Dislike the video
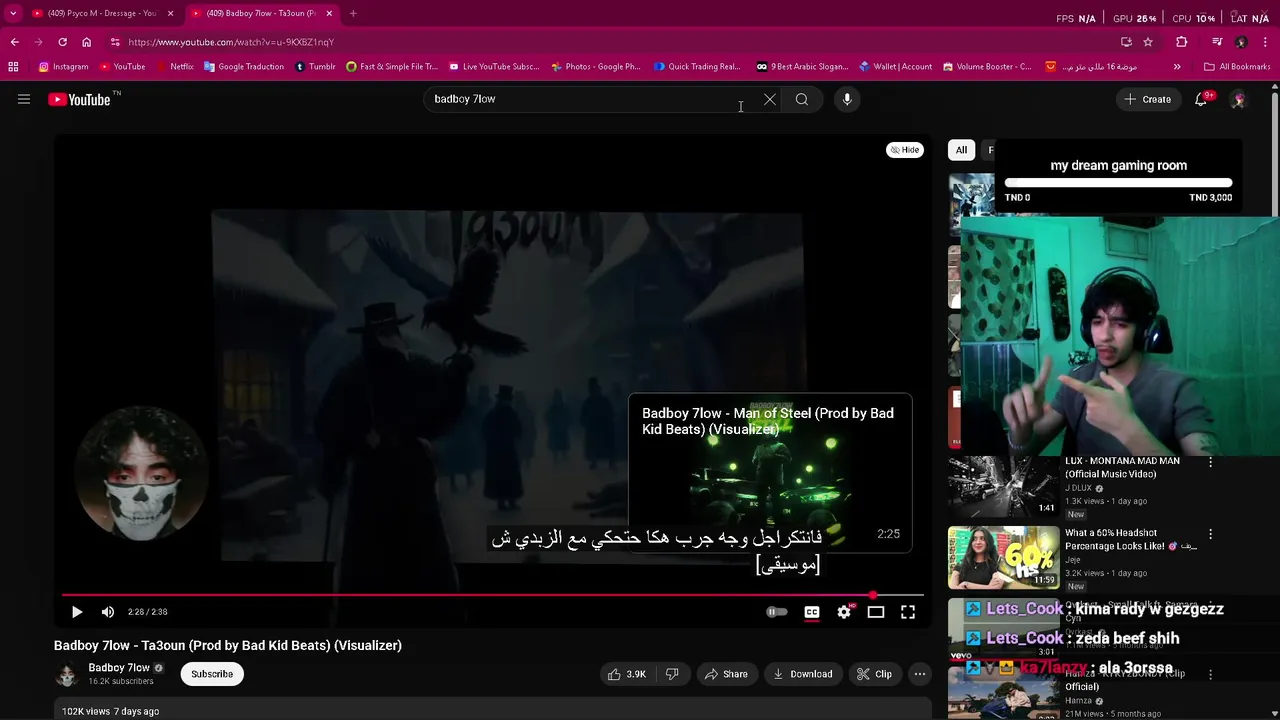1280x720 pixels. (672, 674)
